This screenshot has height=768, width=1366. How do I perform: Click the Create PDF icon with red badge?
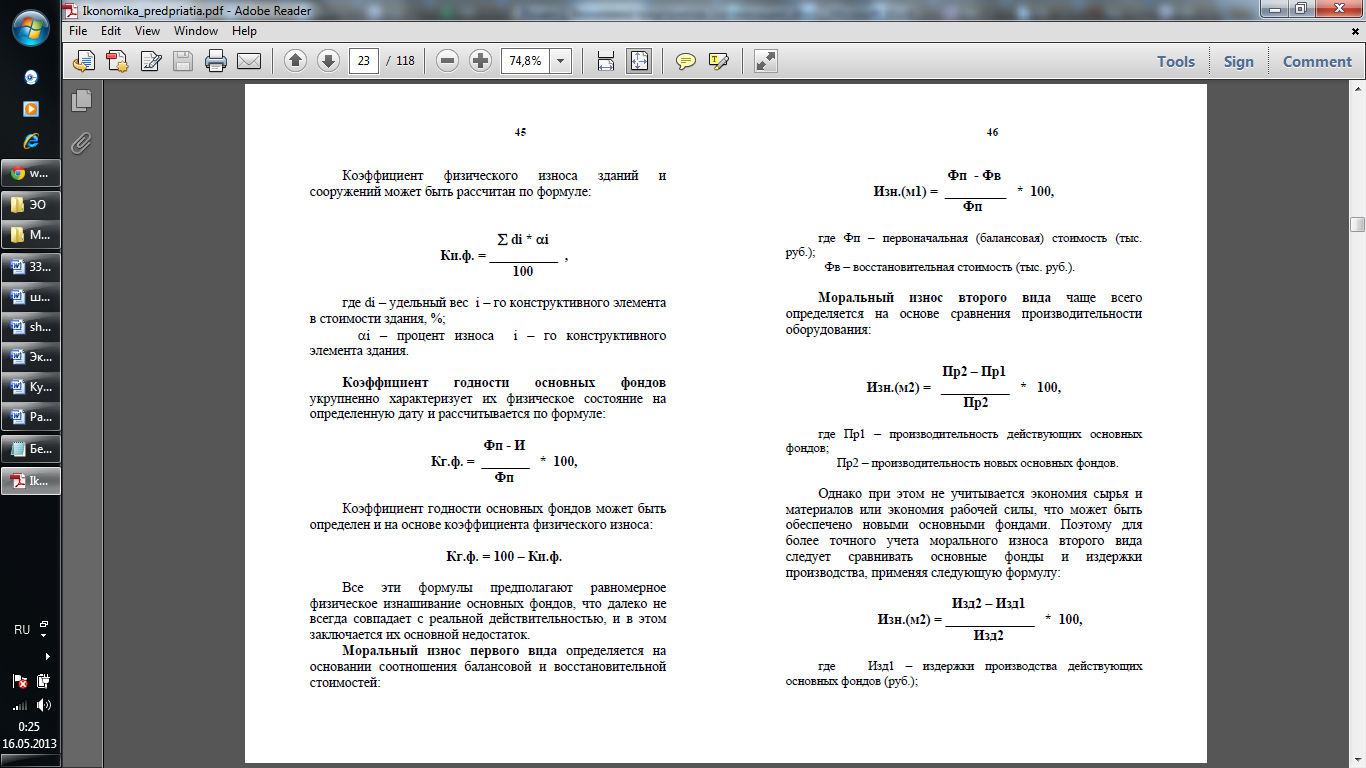point(118,61)
